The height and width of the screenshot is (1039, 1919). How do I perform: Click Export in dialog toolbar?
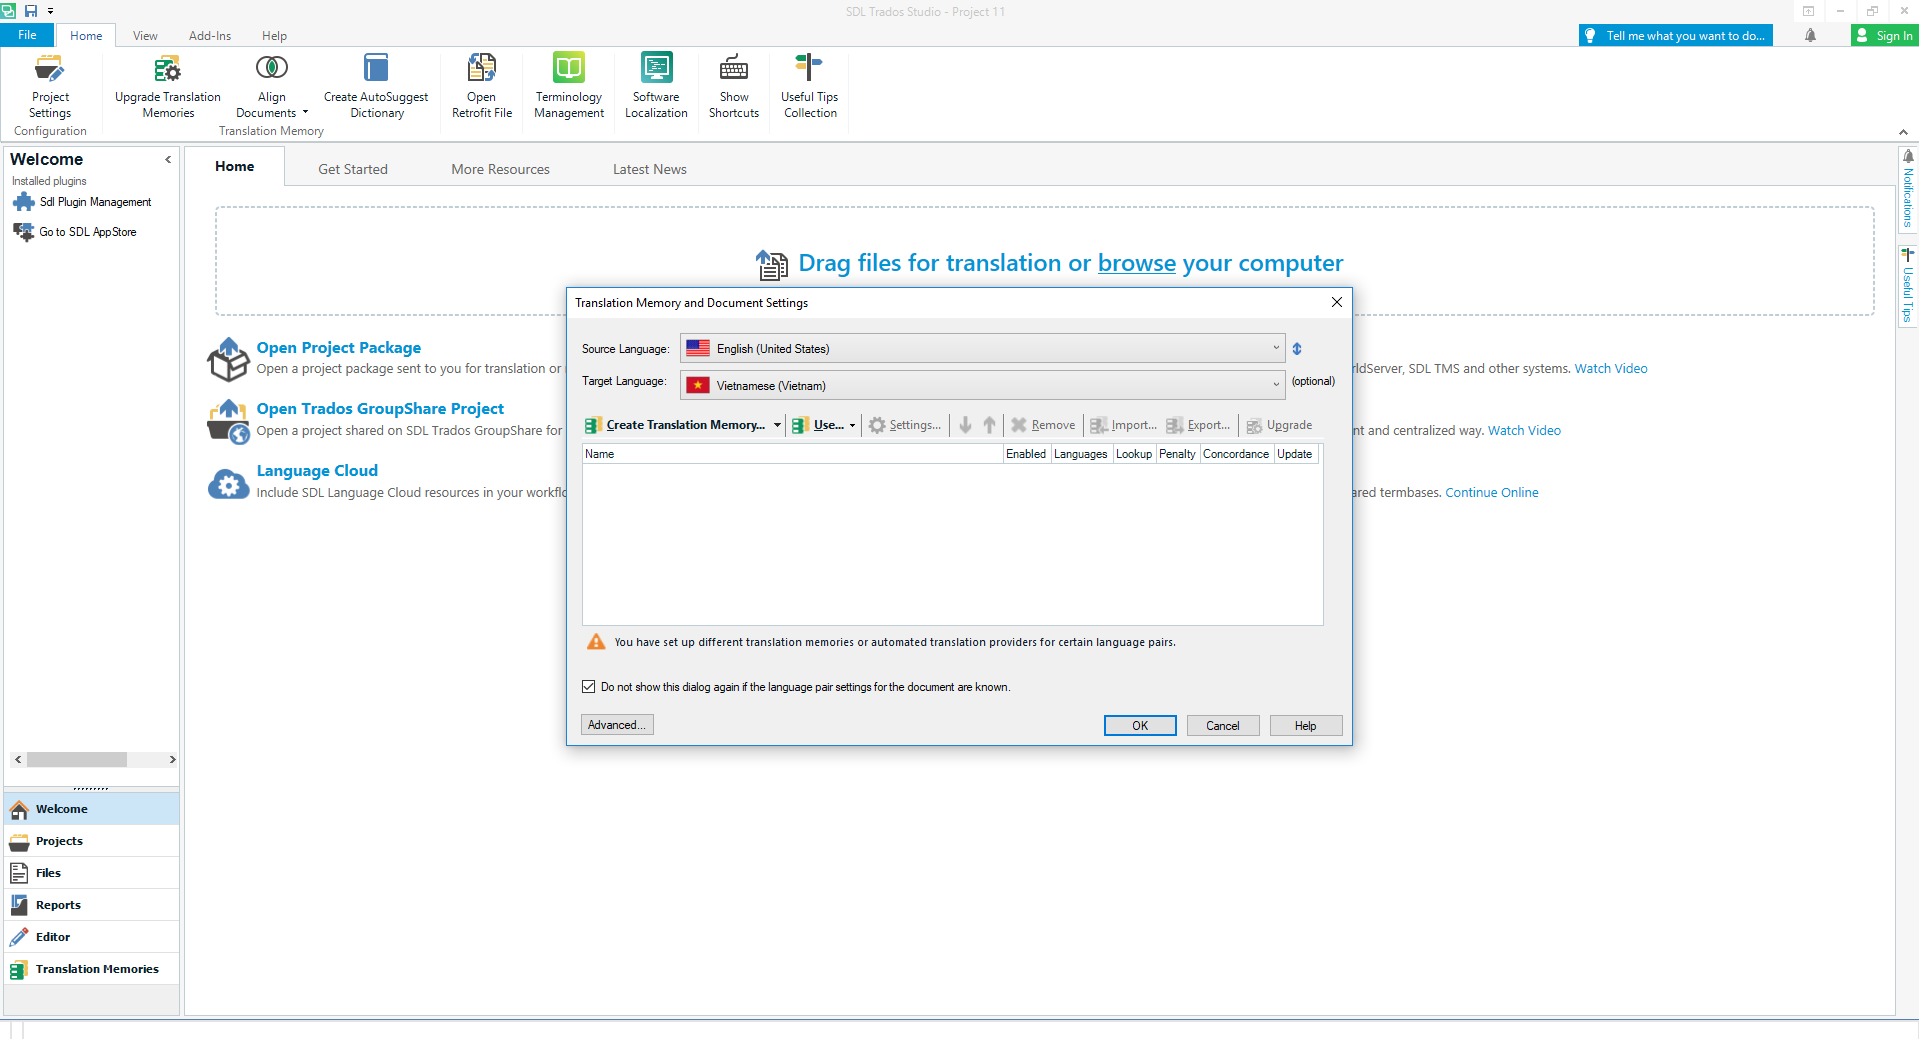tap(1198, 425)
